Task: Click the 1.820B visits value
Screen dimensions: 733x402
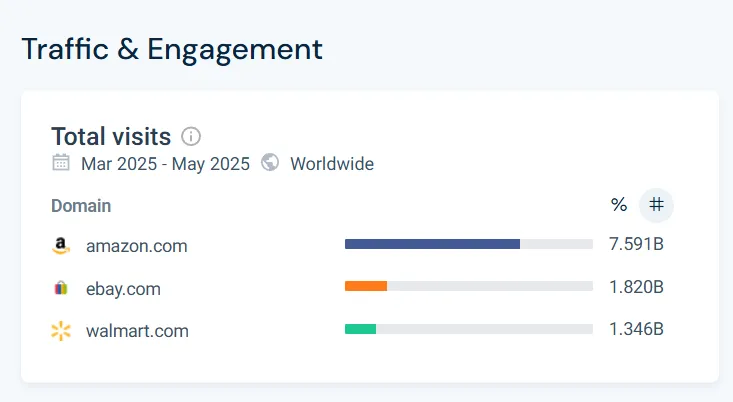Action: (x=636, y=288)
